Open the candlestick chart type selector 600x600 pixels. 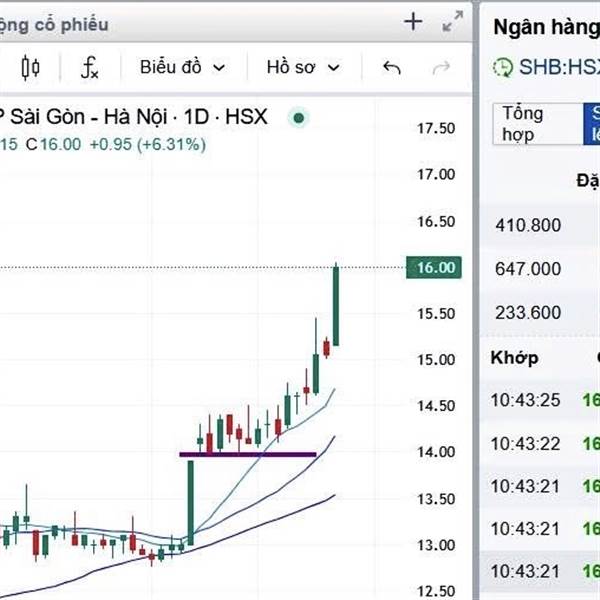30,68
